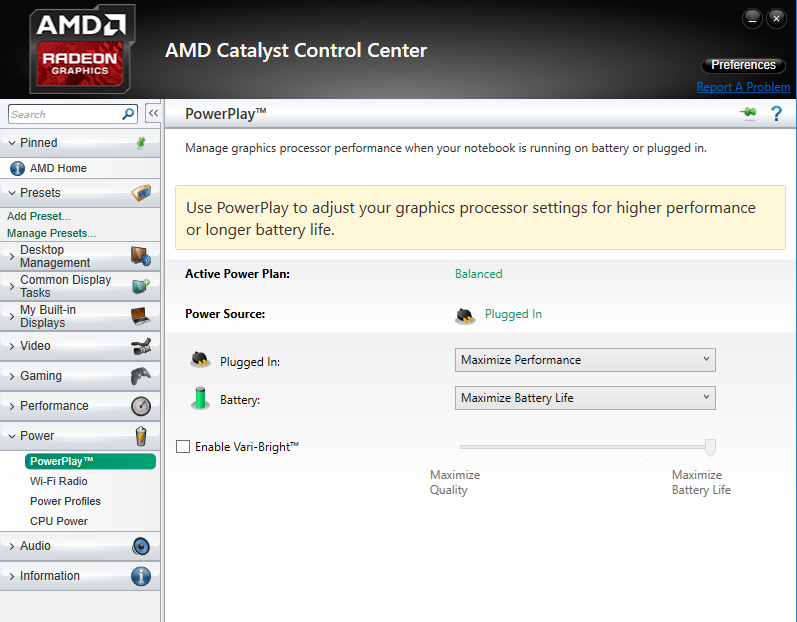The width and height of the screenshot is (797, 622).
Task: Go to AMD Home
Action: [x=58, y=168]
